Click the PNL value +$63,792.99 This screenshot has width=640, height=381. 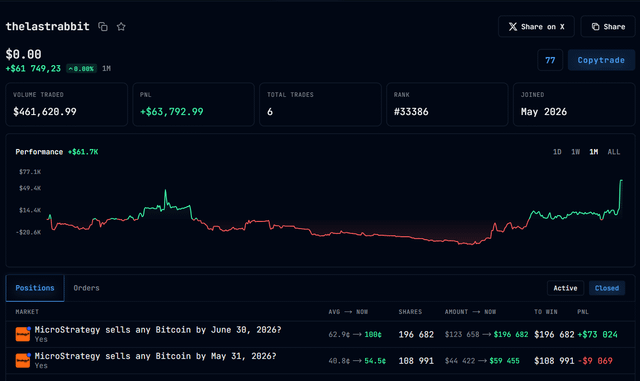[x=171, y=111]
